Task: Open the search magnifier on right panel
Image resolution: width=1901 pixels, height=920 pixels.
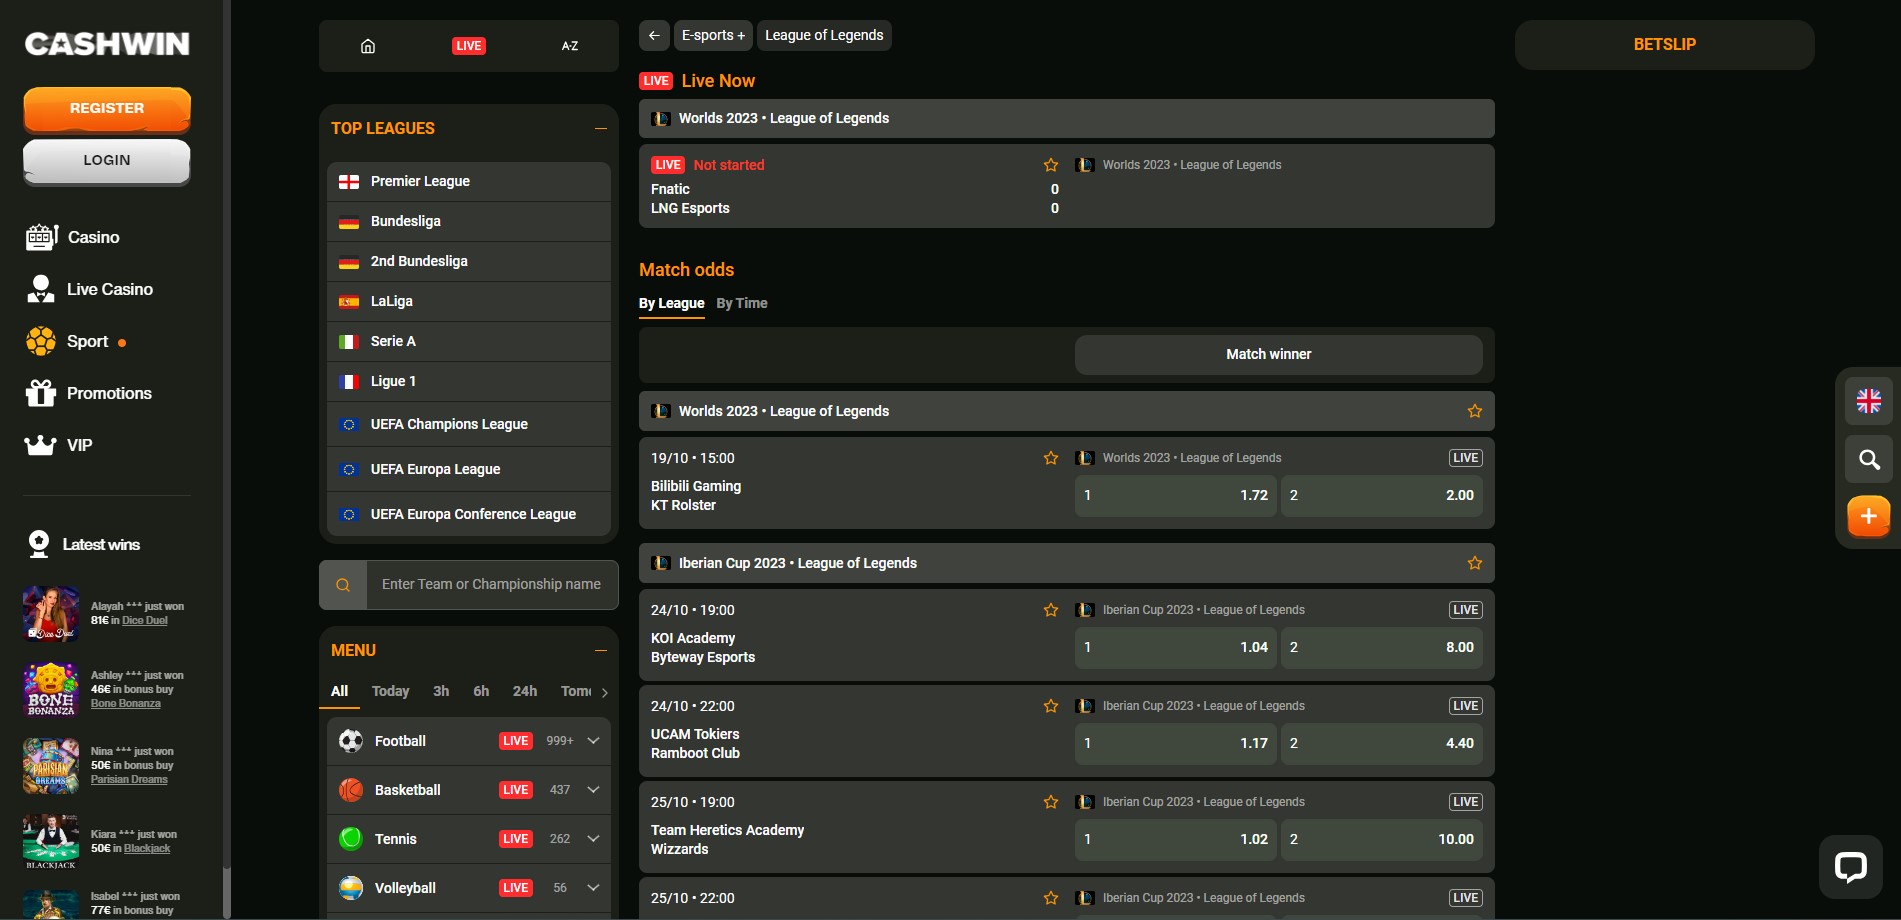Action: [1869, 459]
